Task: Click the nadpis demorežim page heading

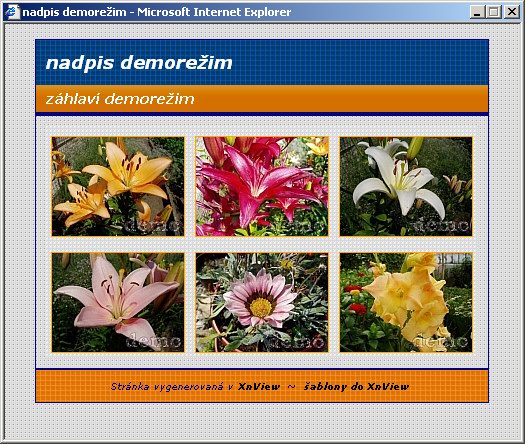Action: click(x=139, y=63)
